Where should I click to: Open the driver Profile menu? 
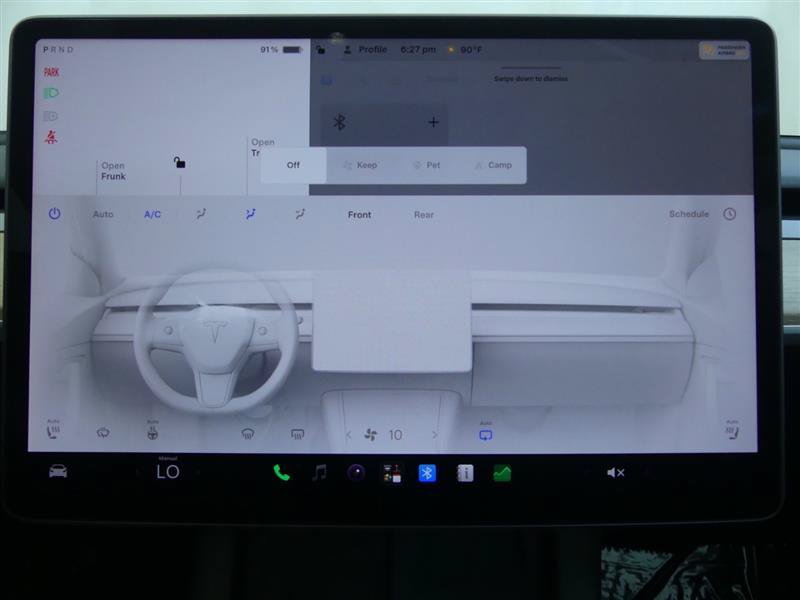pos(366,49)
